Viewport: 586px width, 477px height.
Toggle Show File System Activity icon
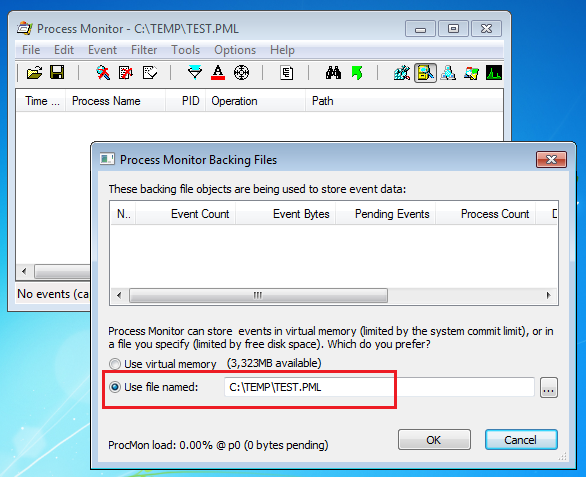click(425, 73)
